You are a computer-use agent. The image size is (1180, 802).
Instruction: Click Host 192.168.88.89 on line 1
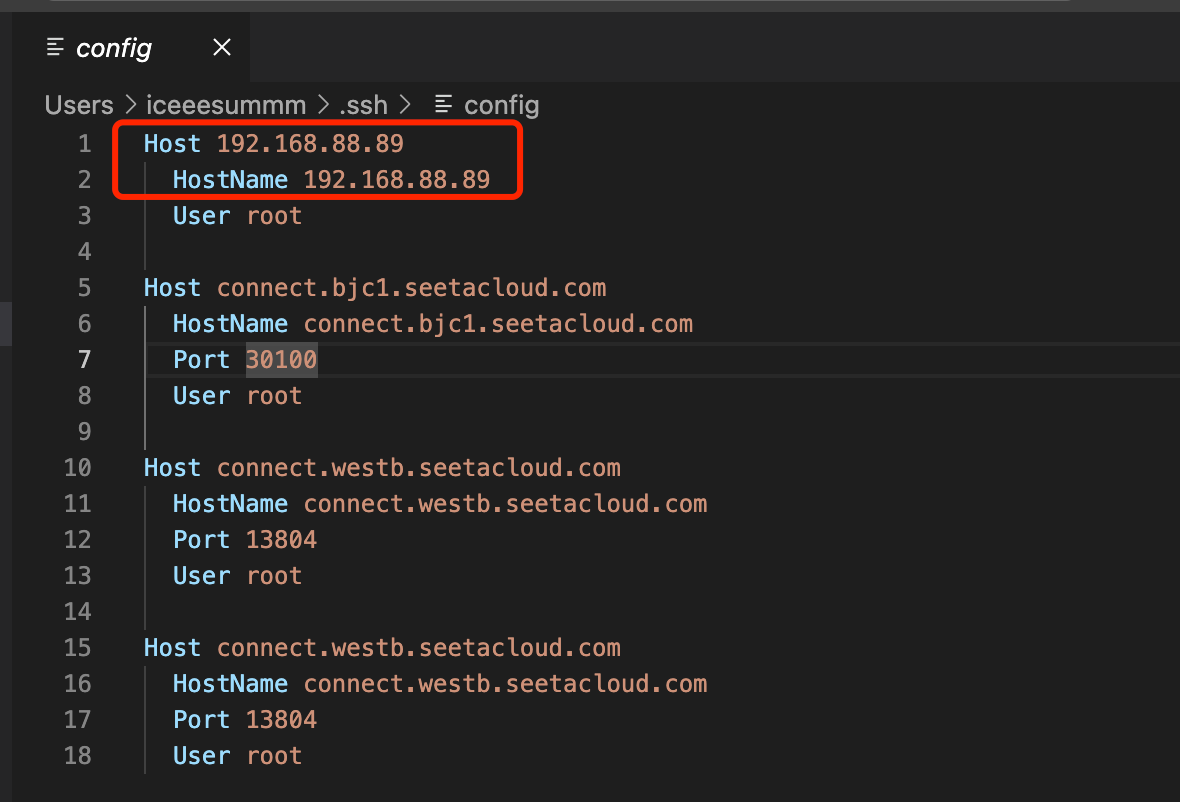(273, 143)
